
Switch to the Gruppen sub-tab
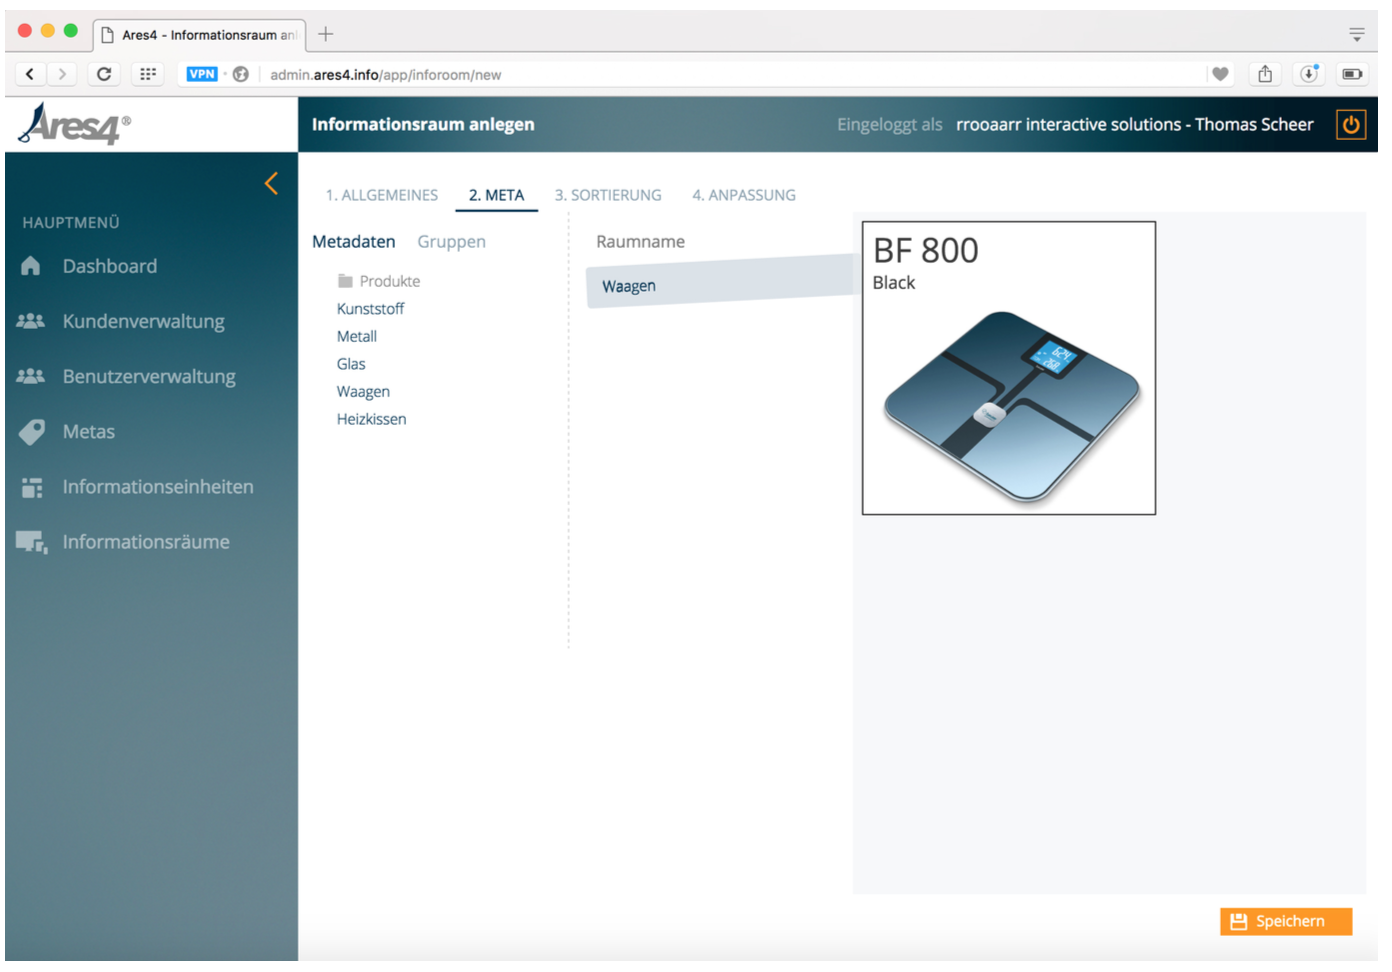452,242
